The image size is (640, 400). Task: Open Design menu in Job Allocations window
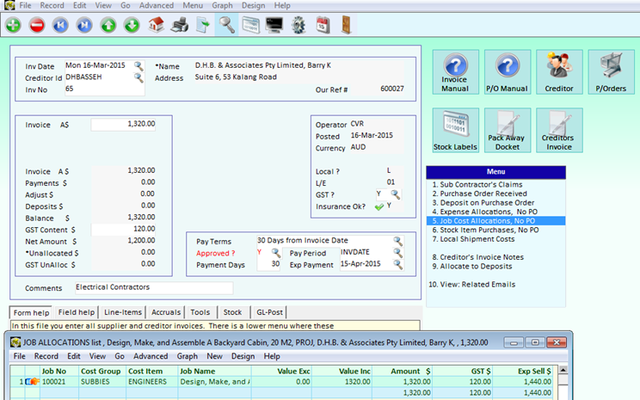click(x=243, y=356)
